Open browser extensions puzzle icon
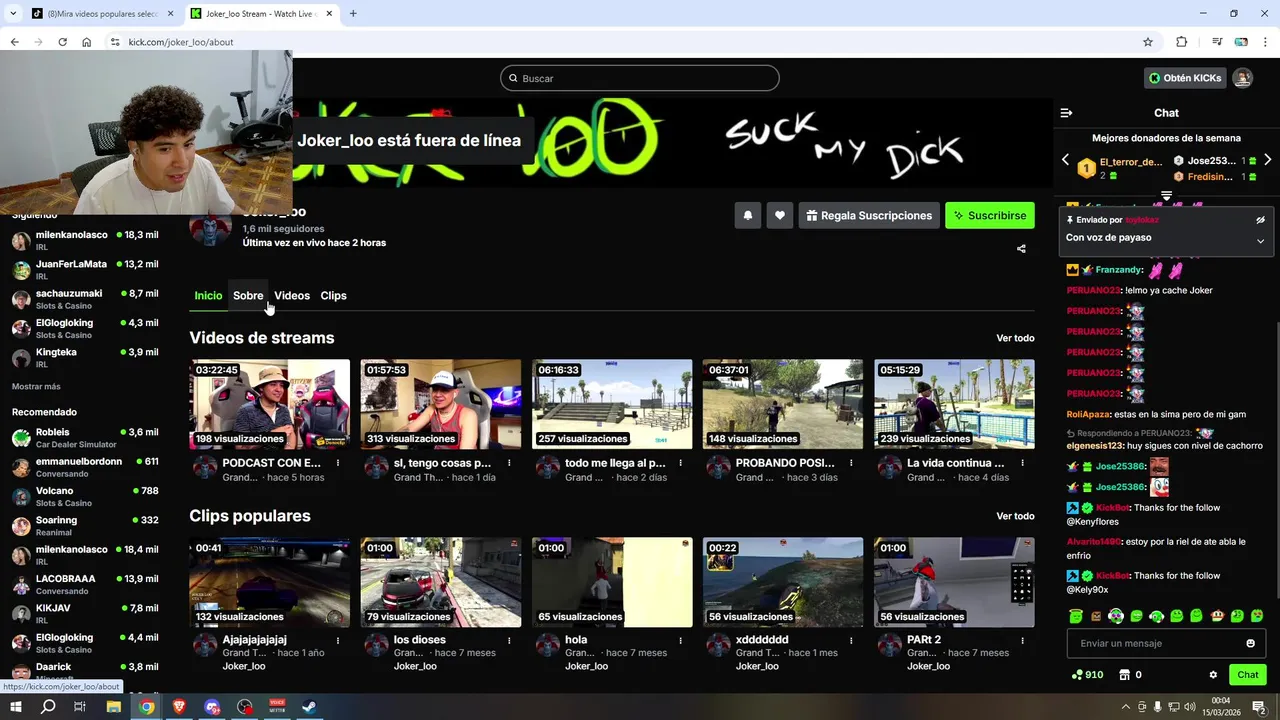Viewport: 1280px width, 720px height. pyautogui.click(x=1181, y=42)
